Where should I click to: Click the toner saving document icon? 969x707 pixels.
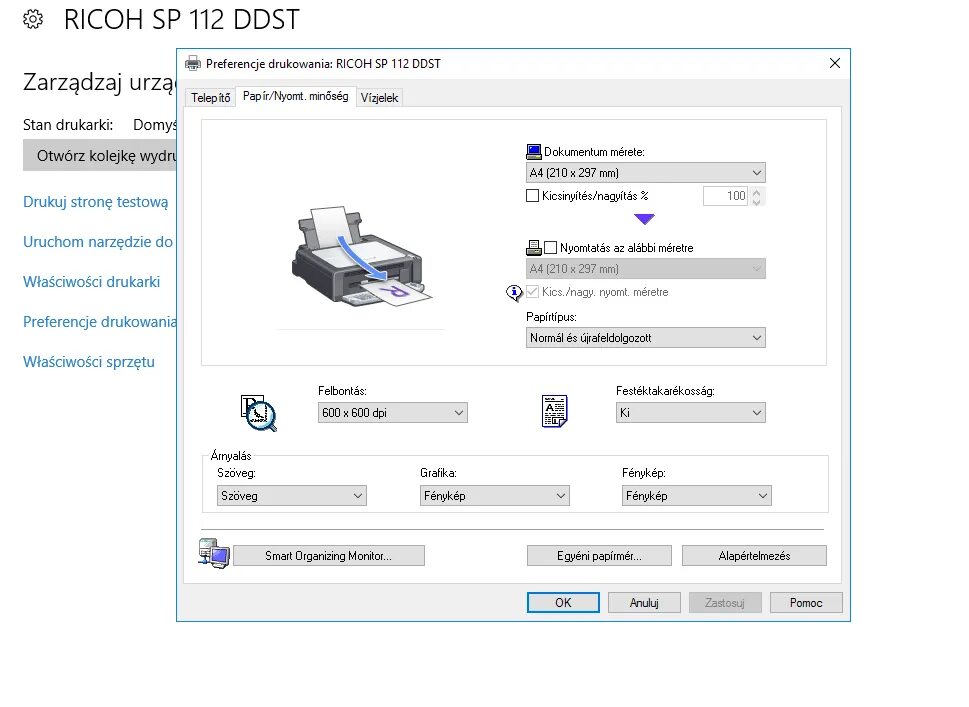point(554,411)
